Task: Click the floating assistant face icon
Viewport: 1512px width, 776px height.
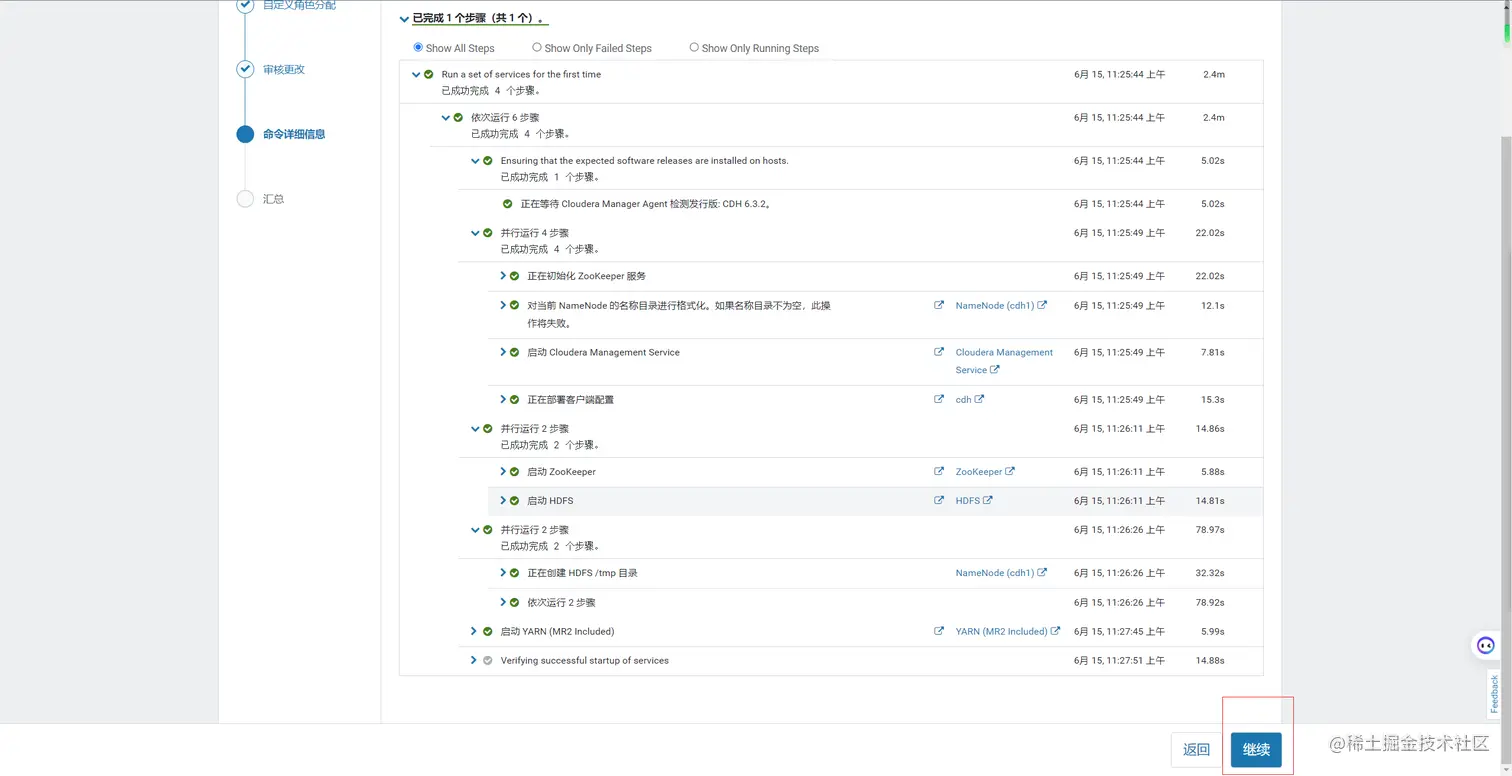Action: pos(1486,645)
